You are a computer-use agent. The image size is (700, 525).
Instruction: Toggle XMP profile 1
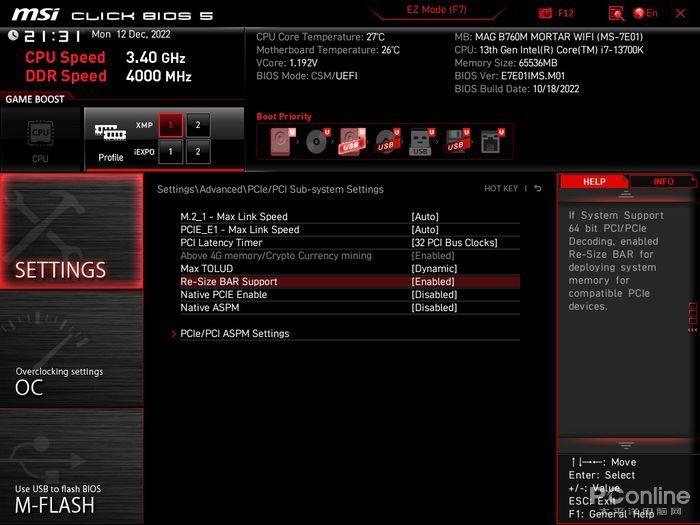click(x=171, y=125)
